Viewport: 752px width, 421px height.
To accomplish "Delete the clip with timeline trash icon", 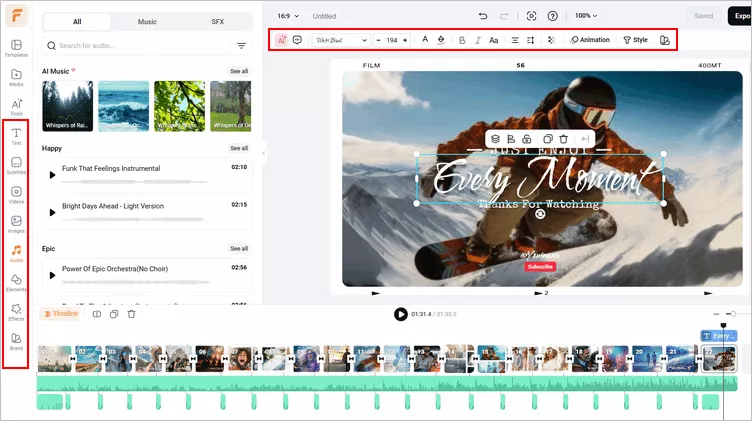I will point(131,314).
